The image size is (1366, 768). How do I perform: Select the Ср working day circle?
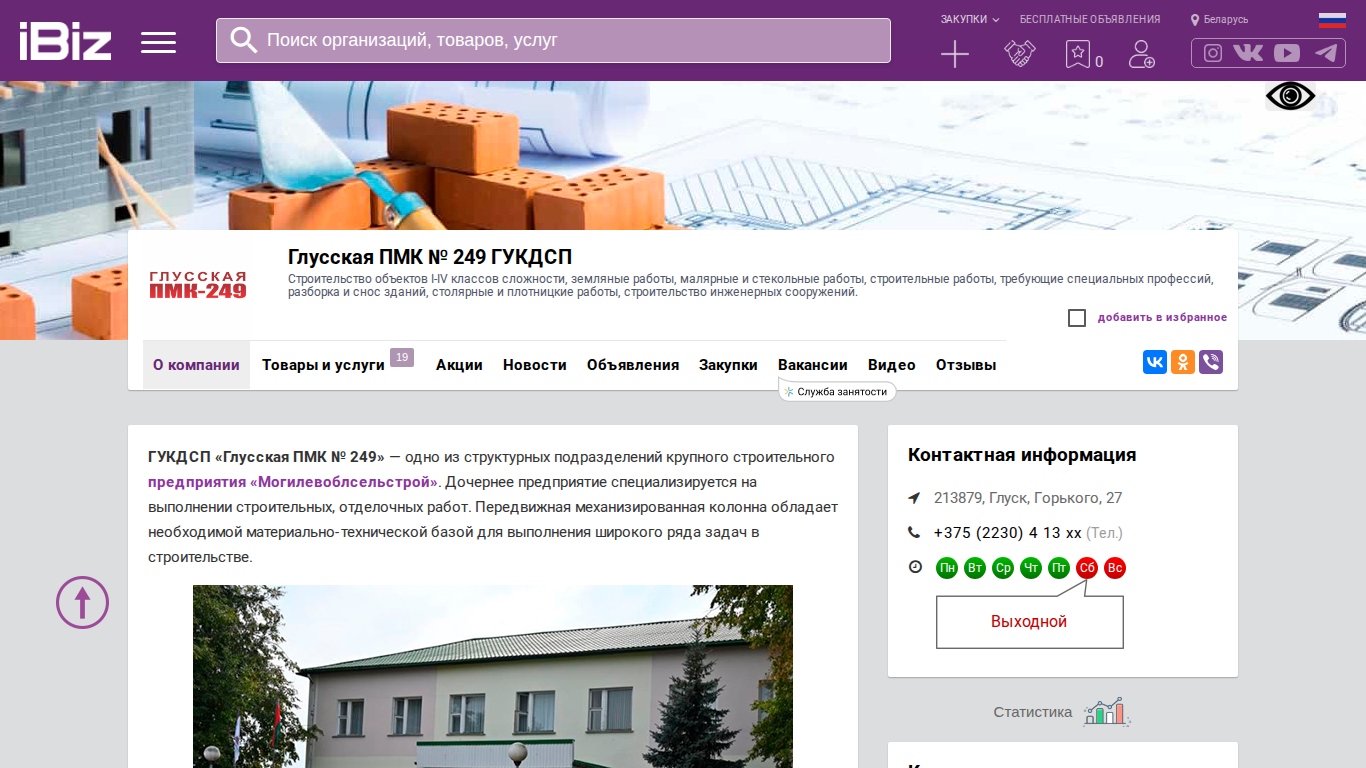click(1003, 568)
